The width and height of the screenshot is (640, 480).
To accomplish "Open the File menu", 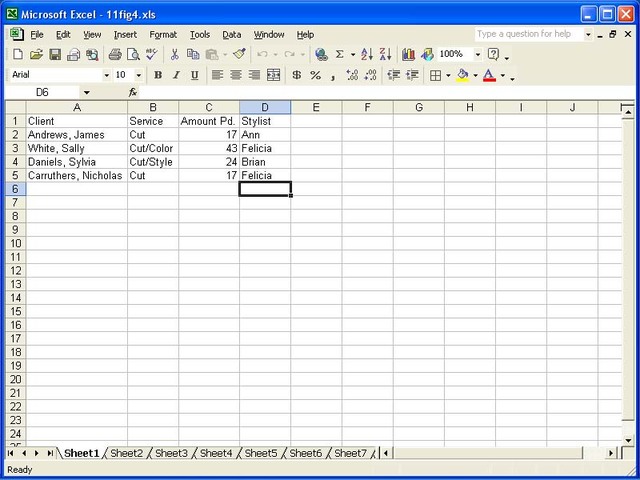I will point(37,35).
